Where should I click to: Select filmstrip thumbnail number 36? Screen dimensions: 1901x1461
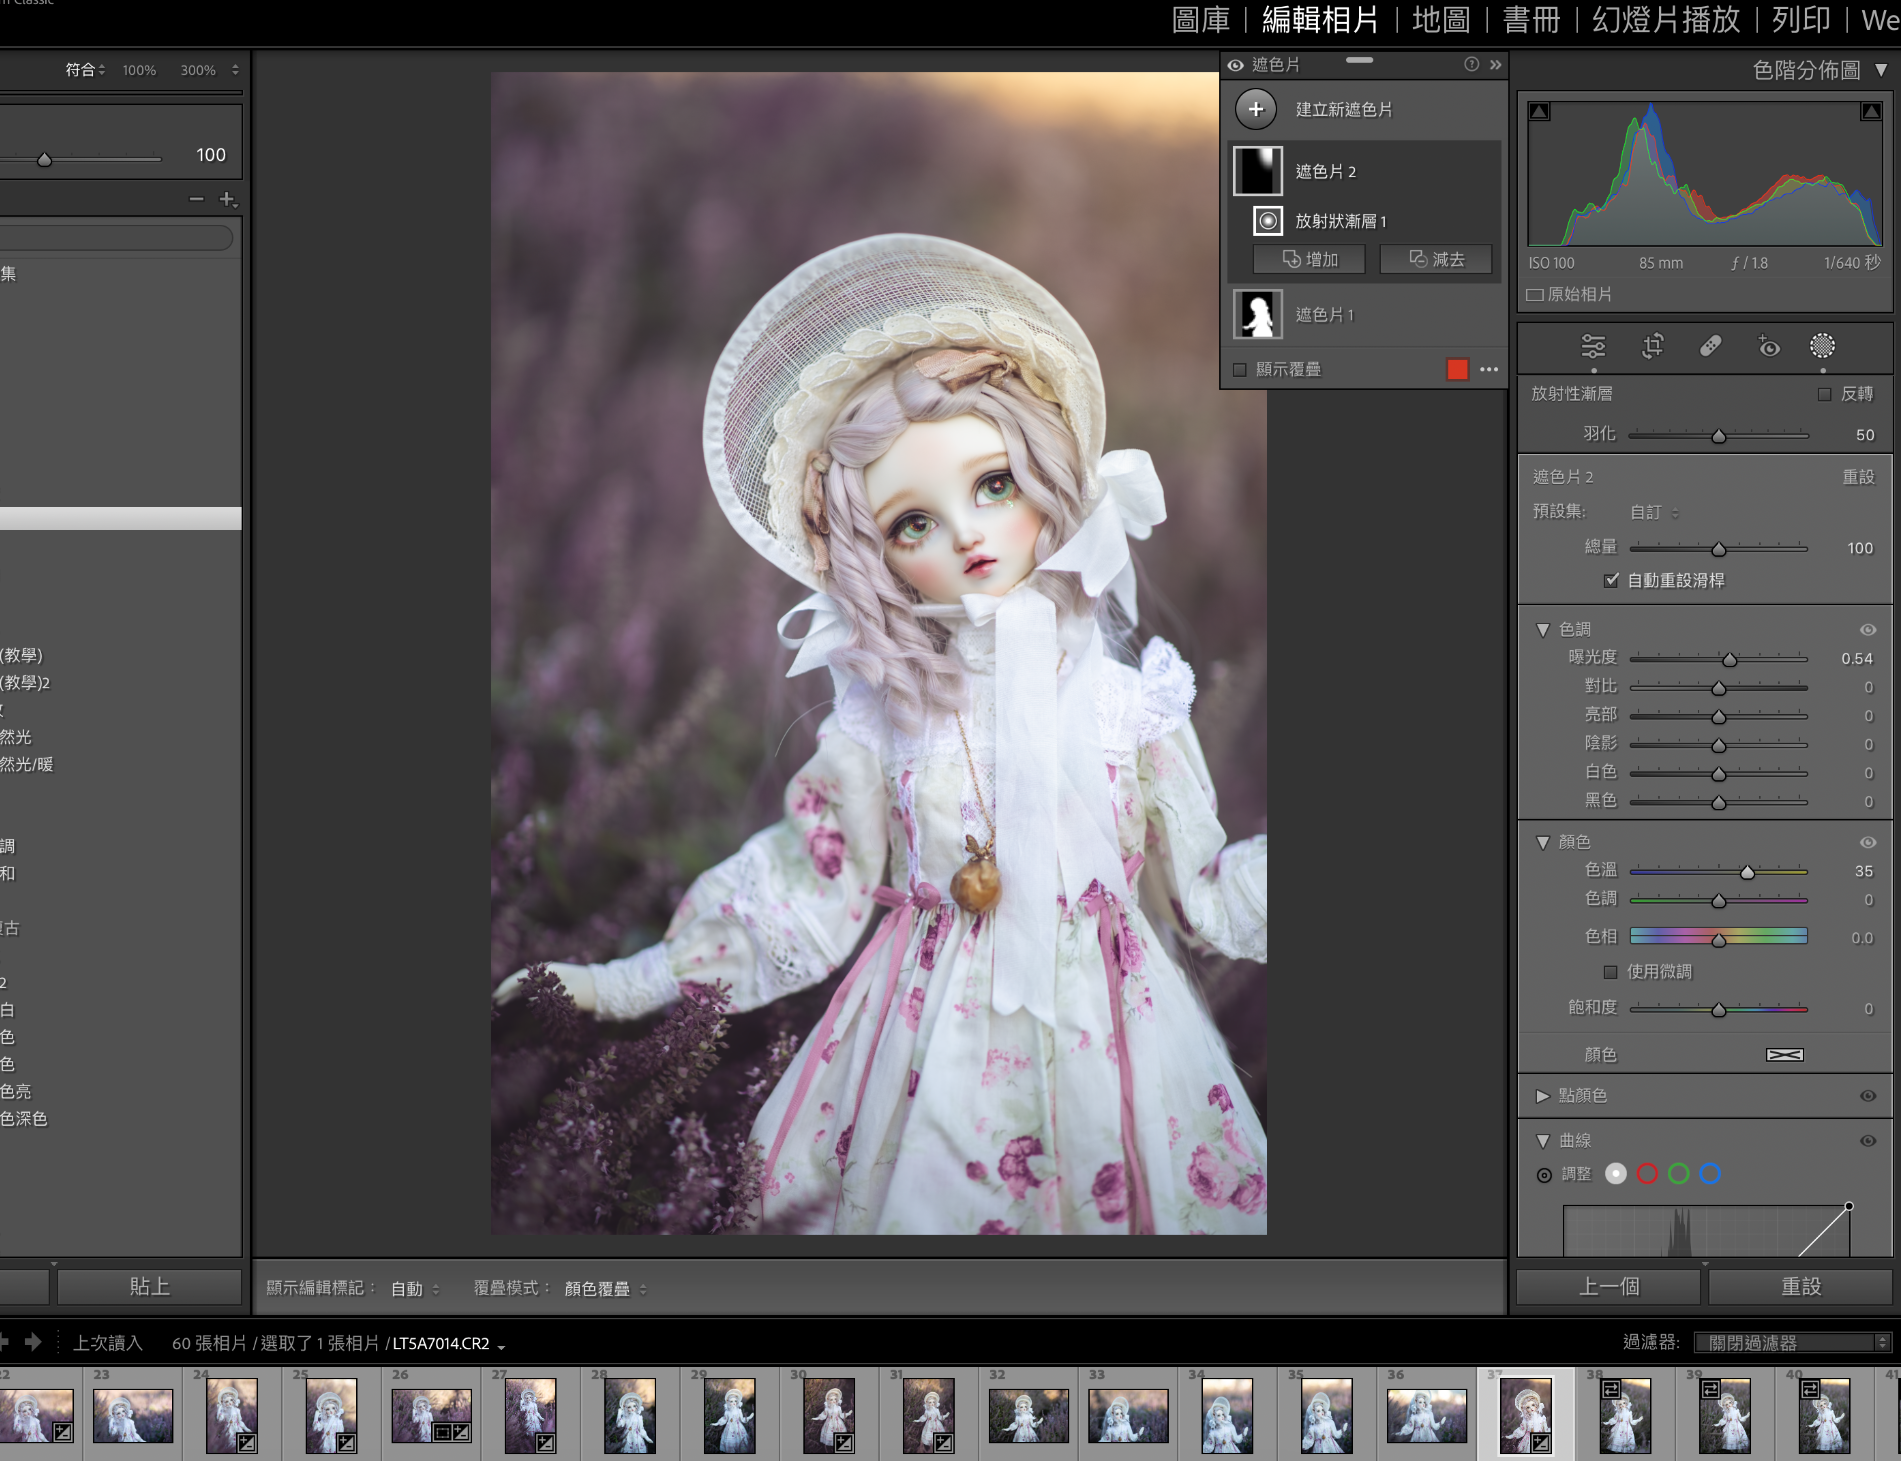[x=1426, y=1416]
